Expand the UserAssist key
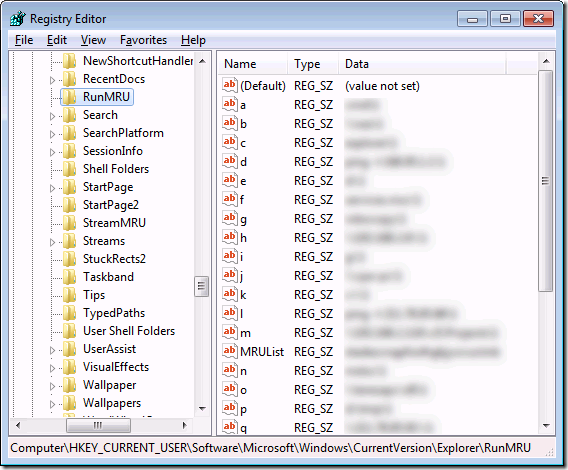This screenshot has height=470, width=568. 52,350
